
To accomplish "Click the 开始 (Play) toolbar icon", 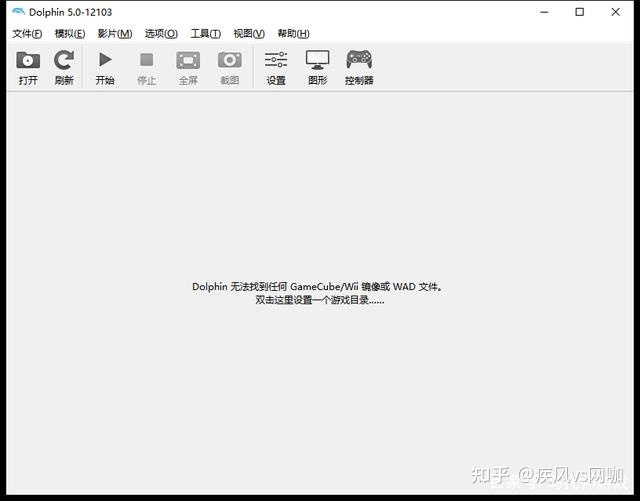I will (105, 60).
